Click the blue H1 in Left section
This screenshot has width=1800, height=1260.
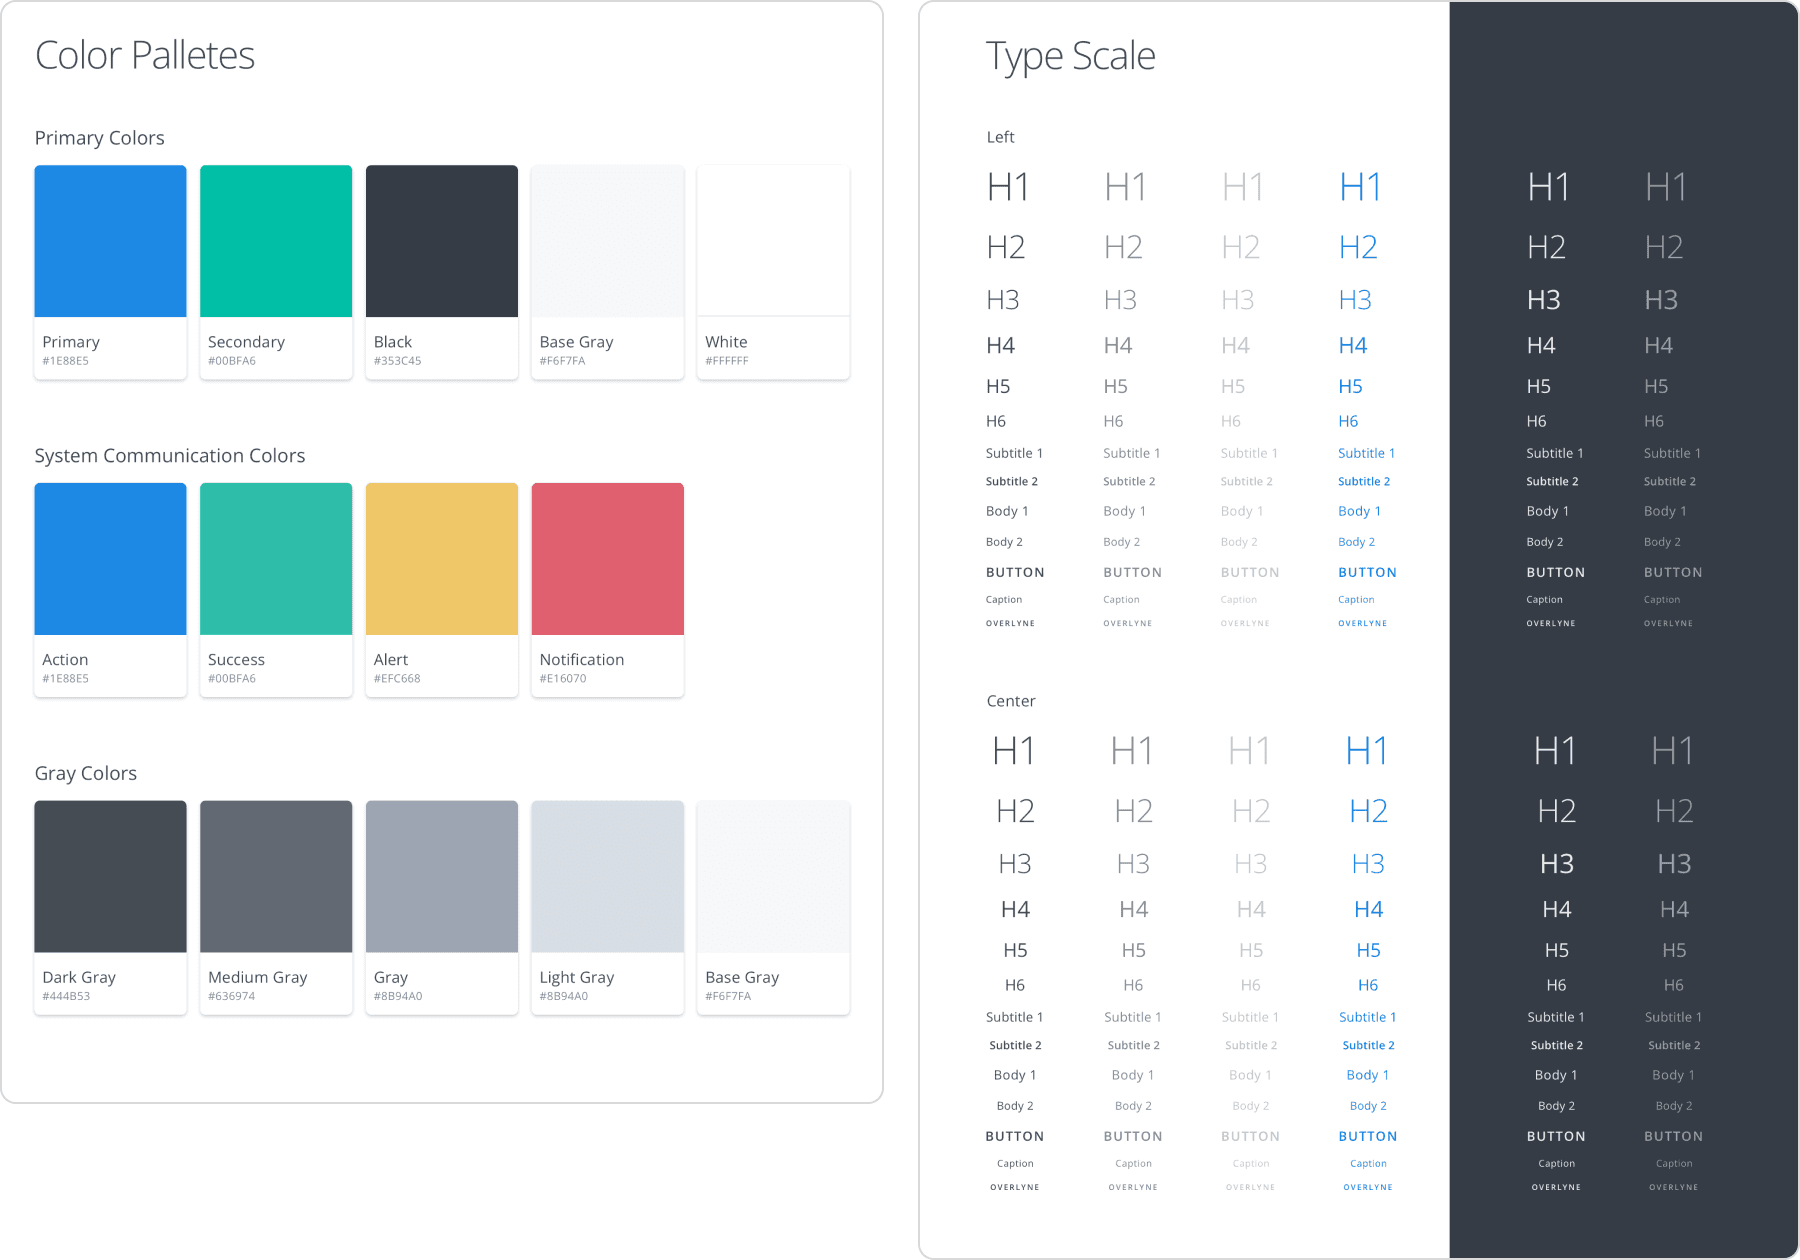tap(1360, 187)
